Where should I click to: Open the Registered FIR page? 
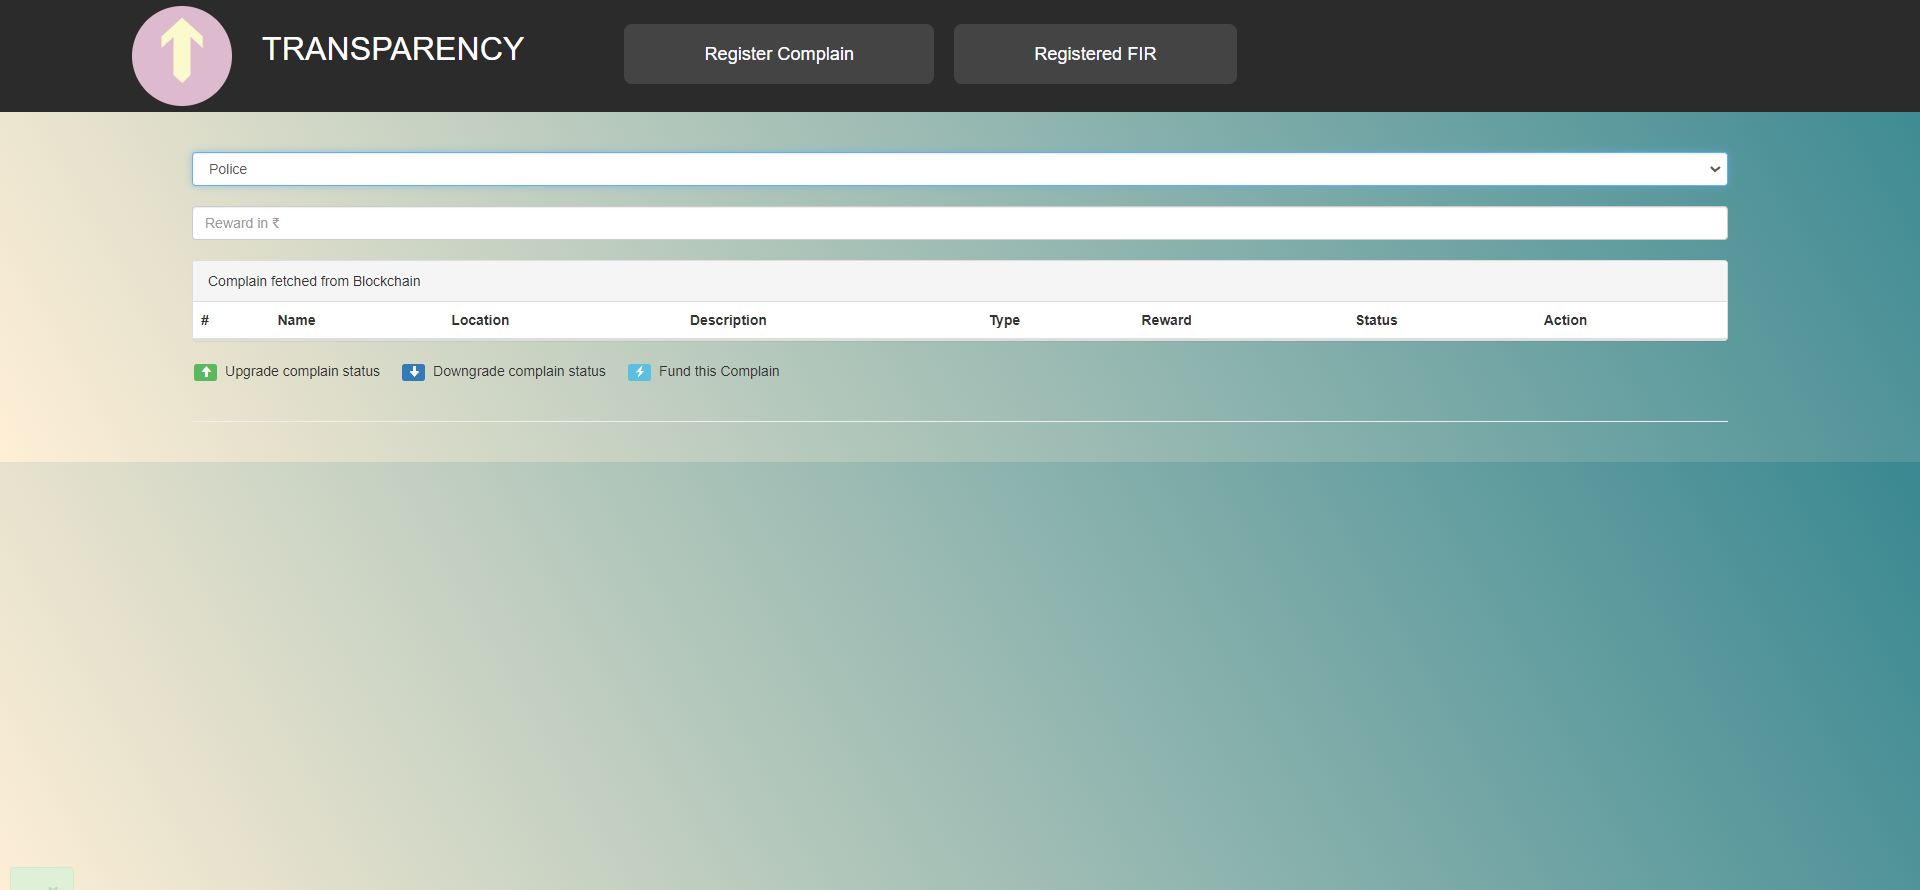(1095, 54)
